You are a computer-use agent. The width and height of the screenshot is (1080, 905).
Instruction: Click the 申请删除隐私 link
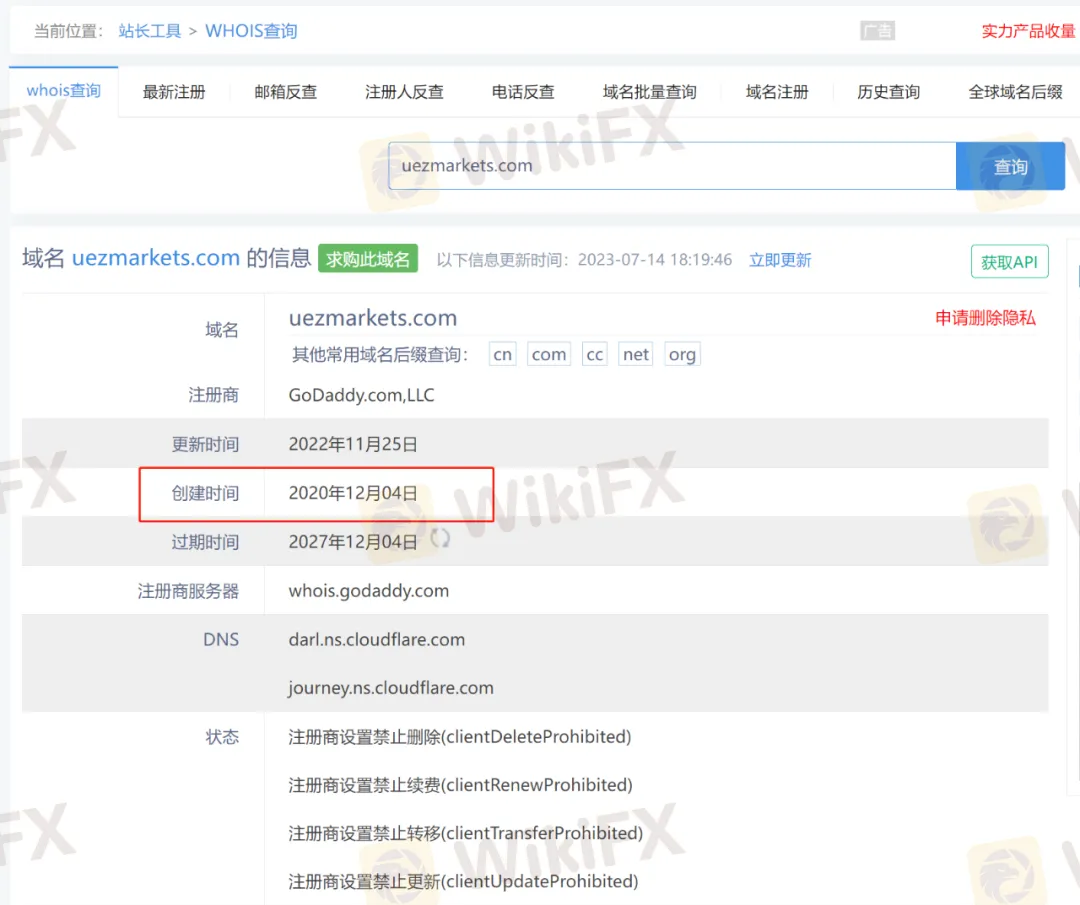pos(985,318)
